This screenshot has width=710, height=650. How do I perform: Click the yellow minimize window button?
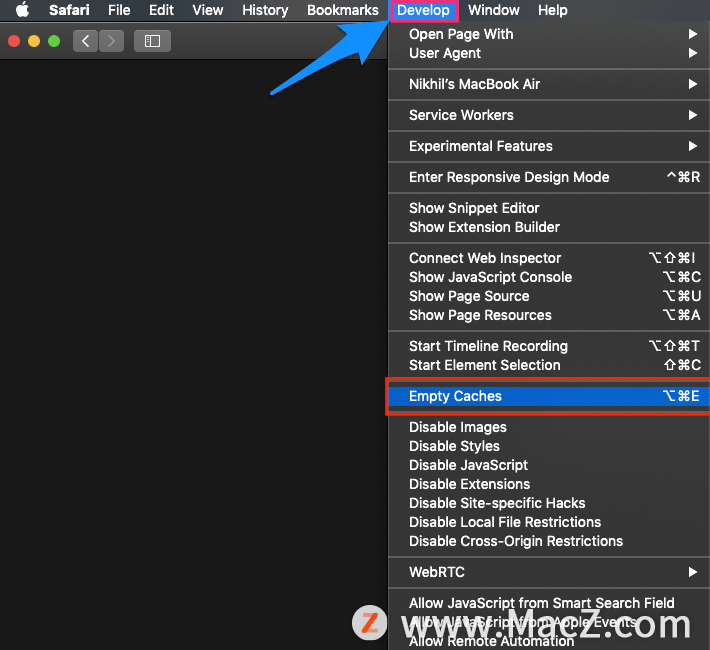click(34, 41)
